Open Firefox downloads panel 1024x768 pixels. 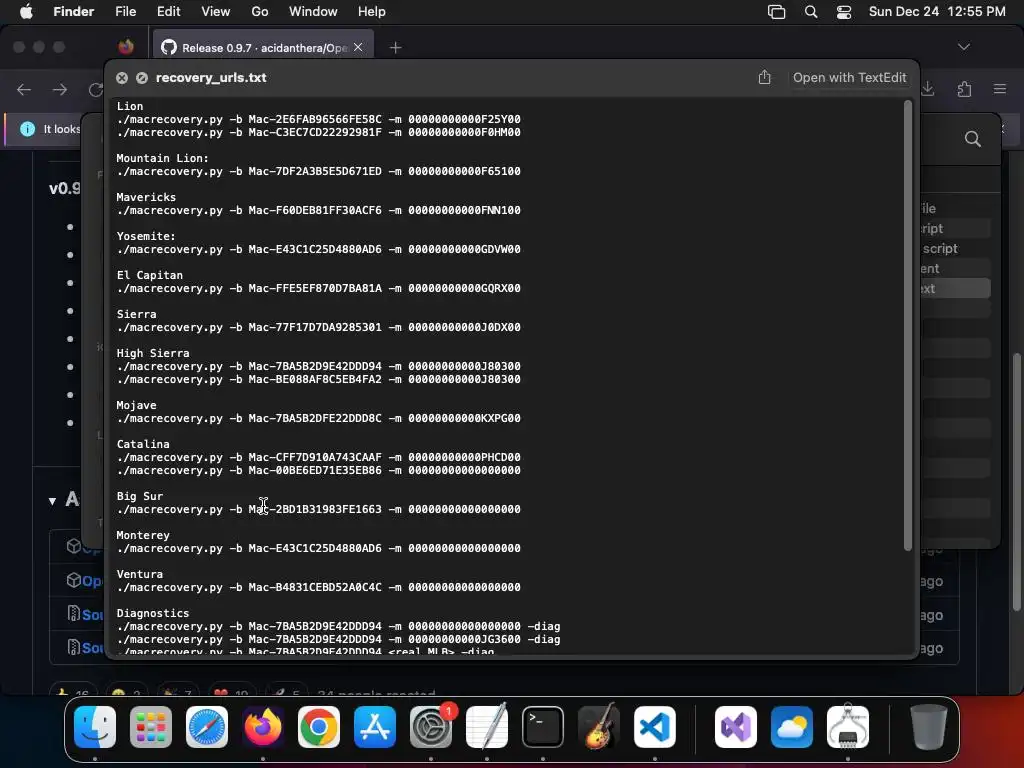pyautogui.click(x=928, y=89)
